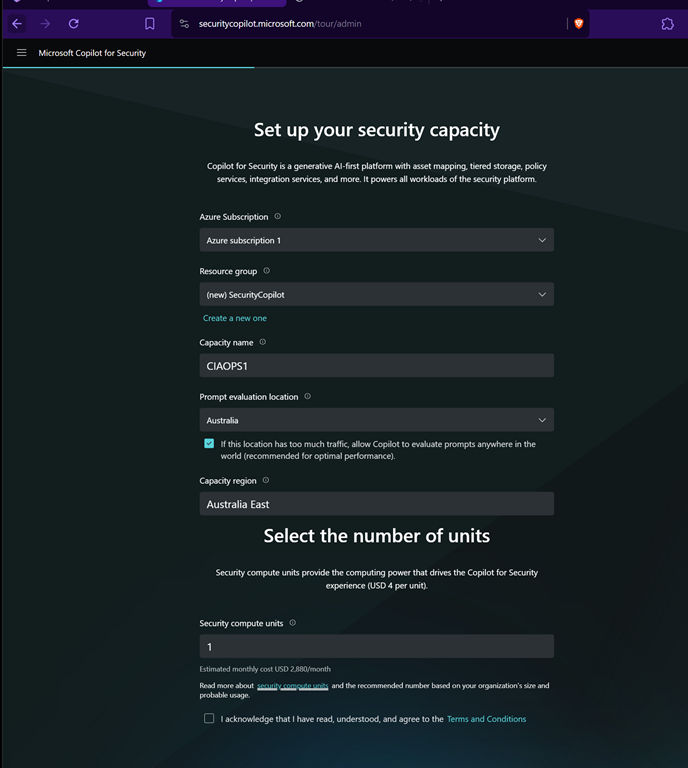Uncheck allow prompts evaluated anywhere checkbox
This screenshot has width=688, height=768.
[x=209, y=444]
